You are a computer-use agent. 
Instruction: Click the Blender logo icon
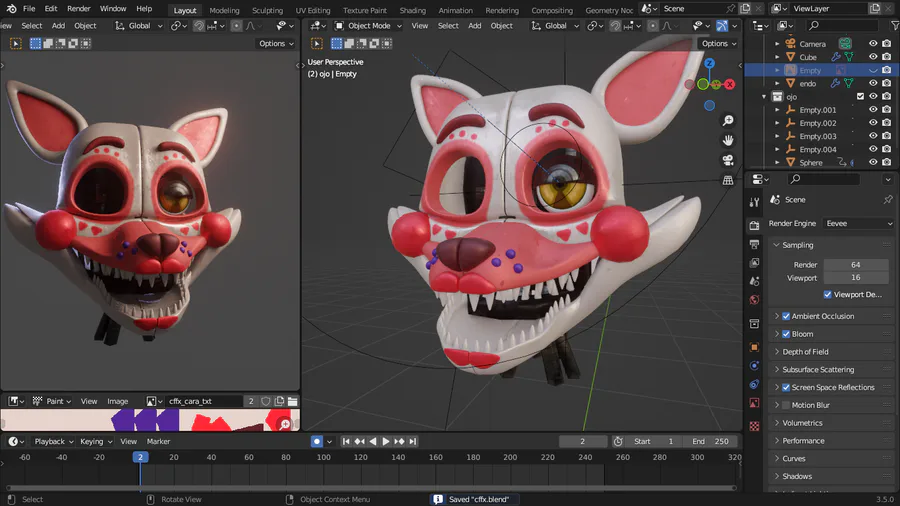click(x=11, y=9)
